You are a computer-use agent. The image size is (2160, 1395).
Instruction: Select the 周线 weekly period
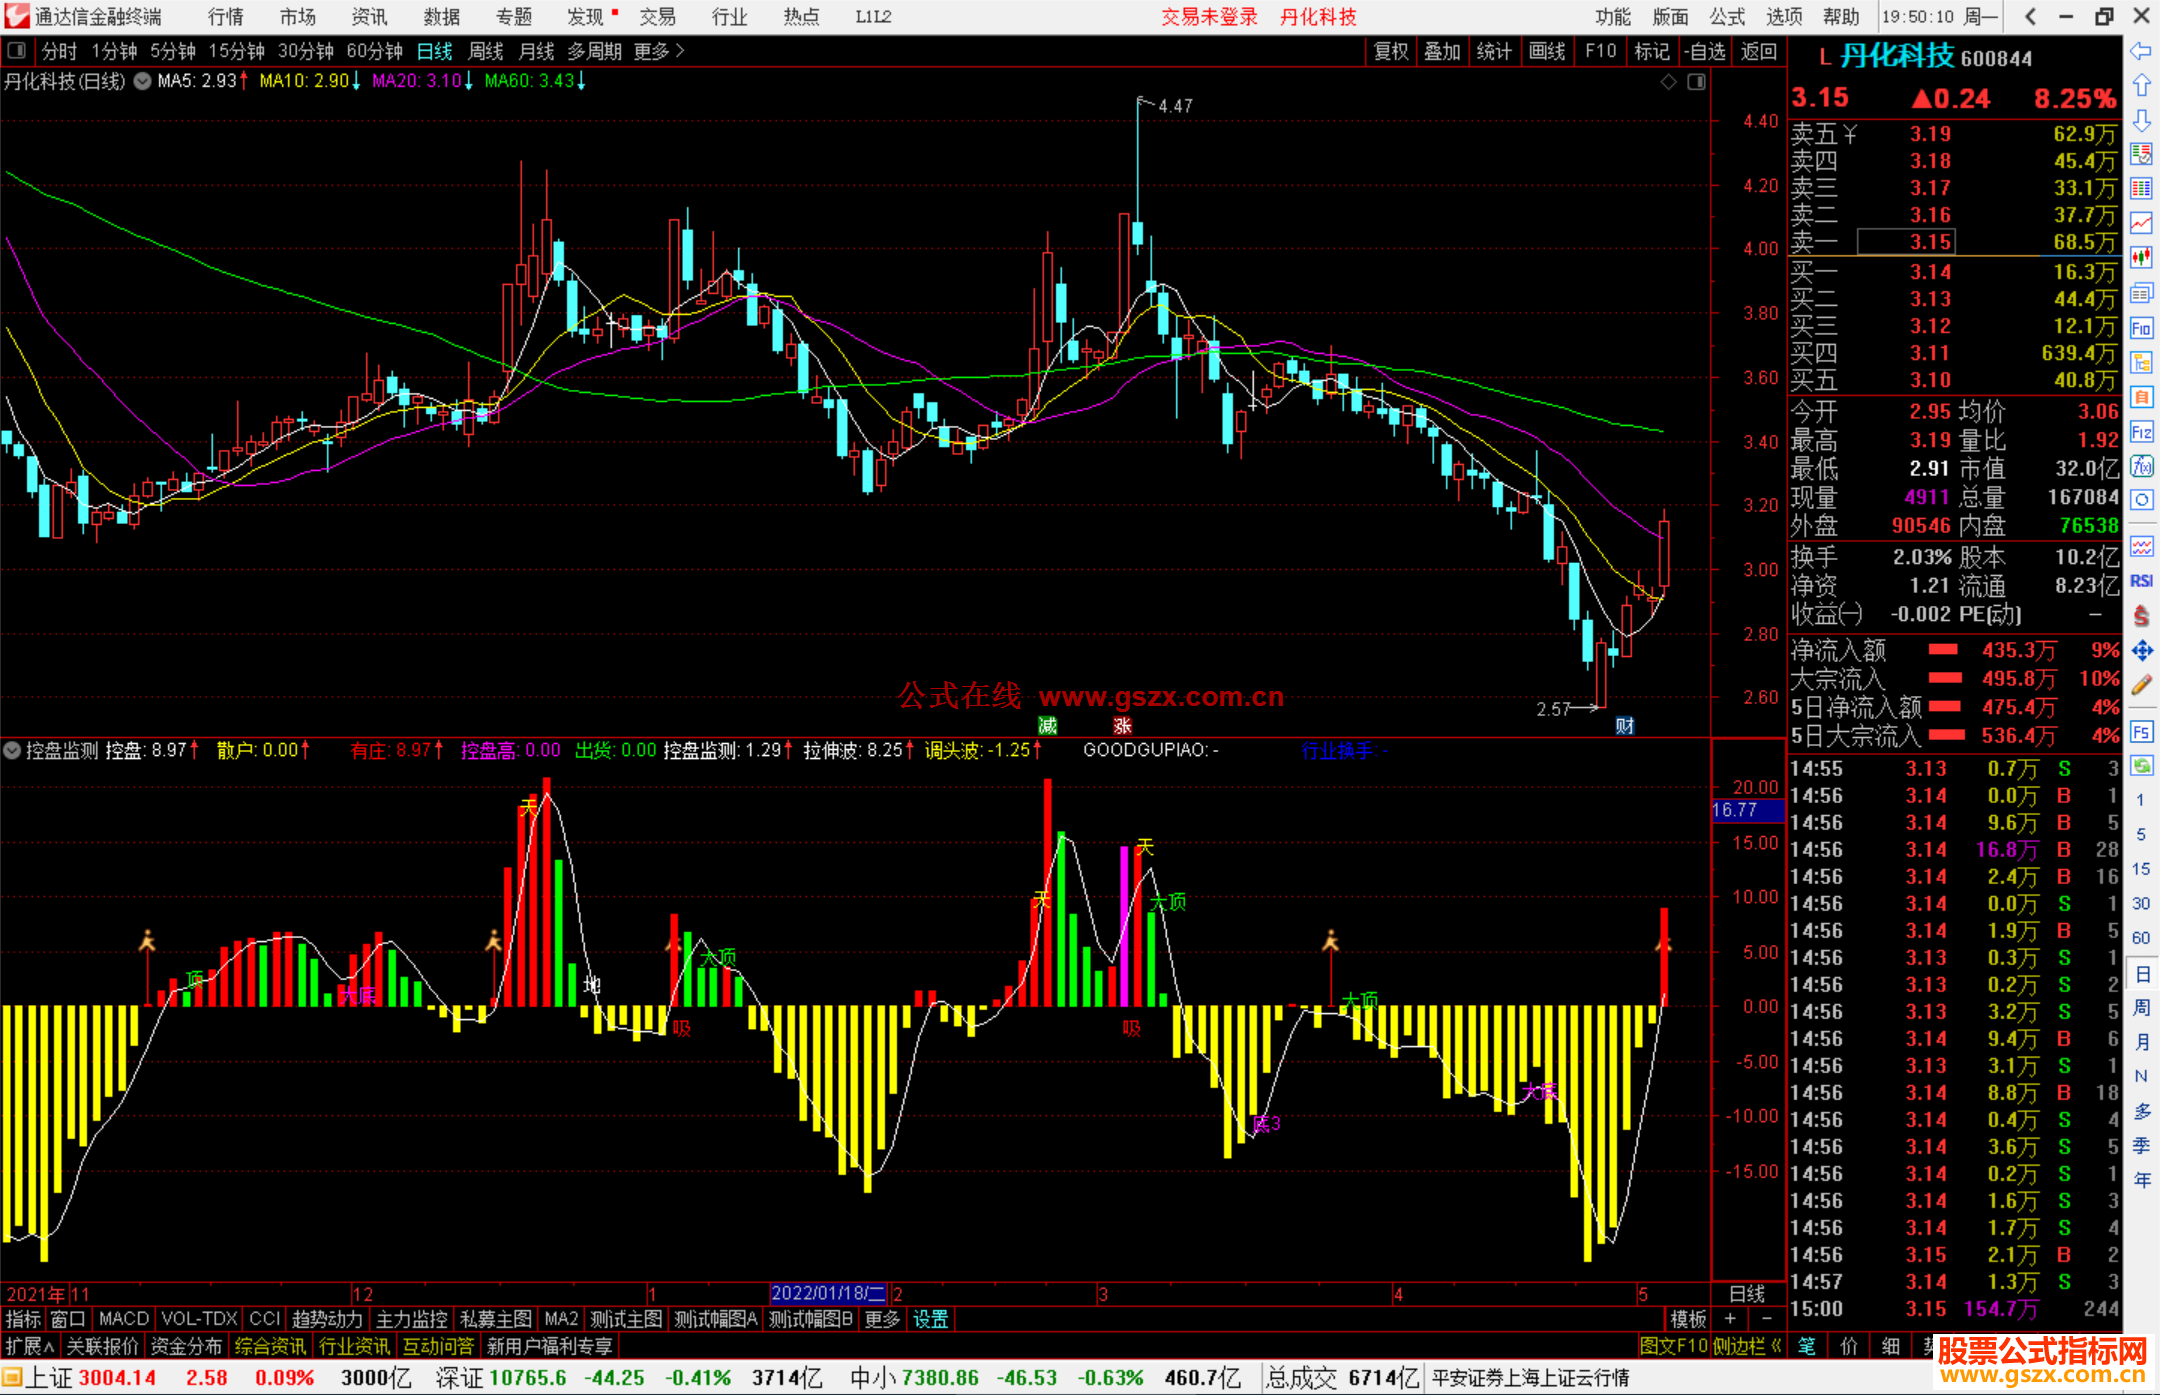(486, 51)
